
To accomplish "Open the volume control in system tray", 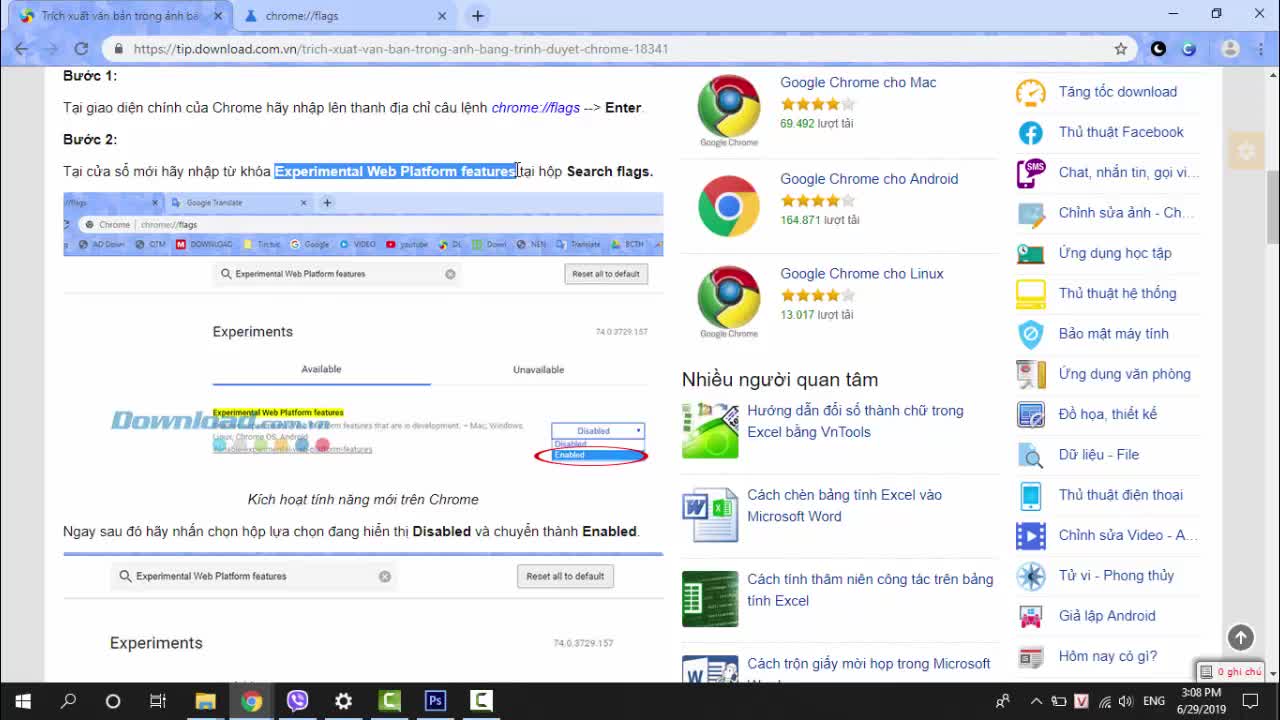I will pyautogui.click(x=1125, y=701).
